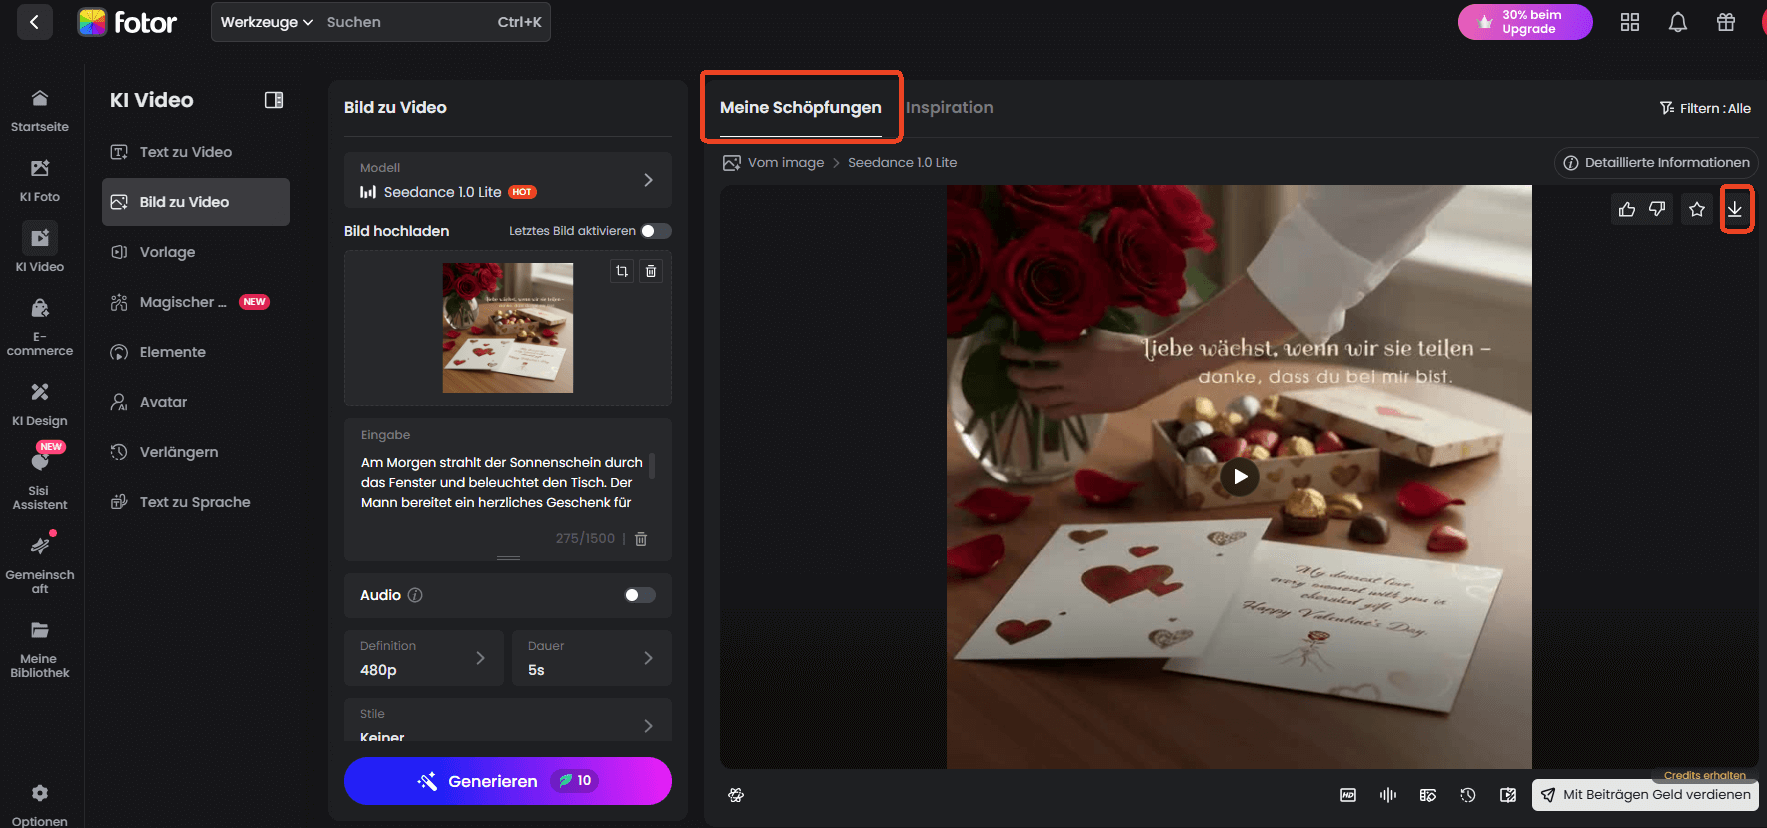Click the thumbs up icon
Image resolution: width=1767 pixels, height=828 pixels.
click(1627, 209)
